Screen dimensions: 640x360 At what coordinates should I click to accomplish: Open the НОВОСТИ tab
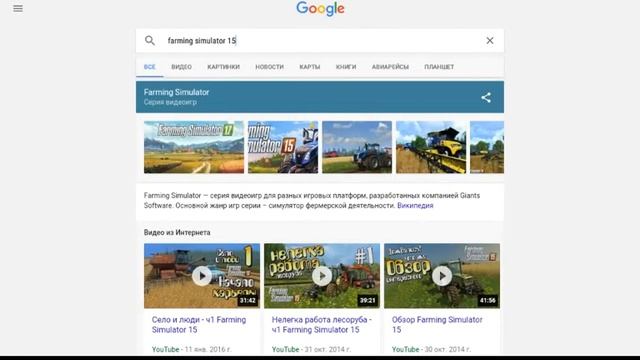pyautogui.click(x=269, y=67)
